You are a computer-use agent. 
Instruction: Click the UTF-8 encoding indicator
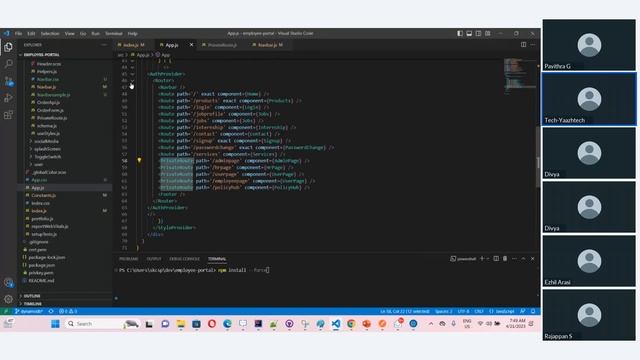point(463,311)
